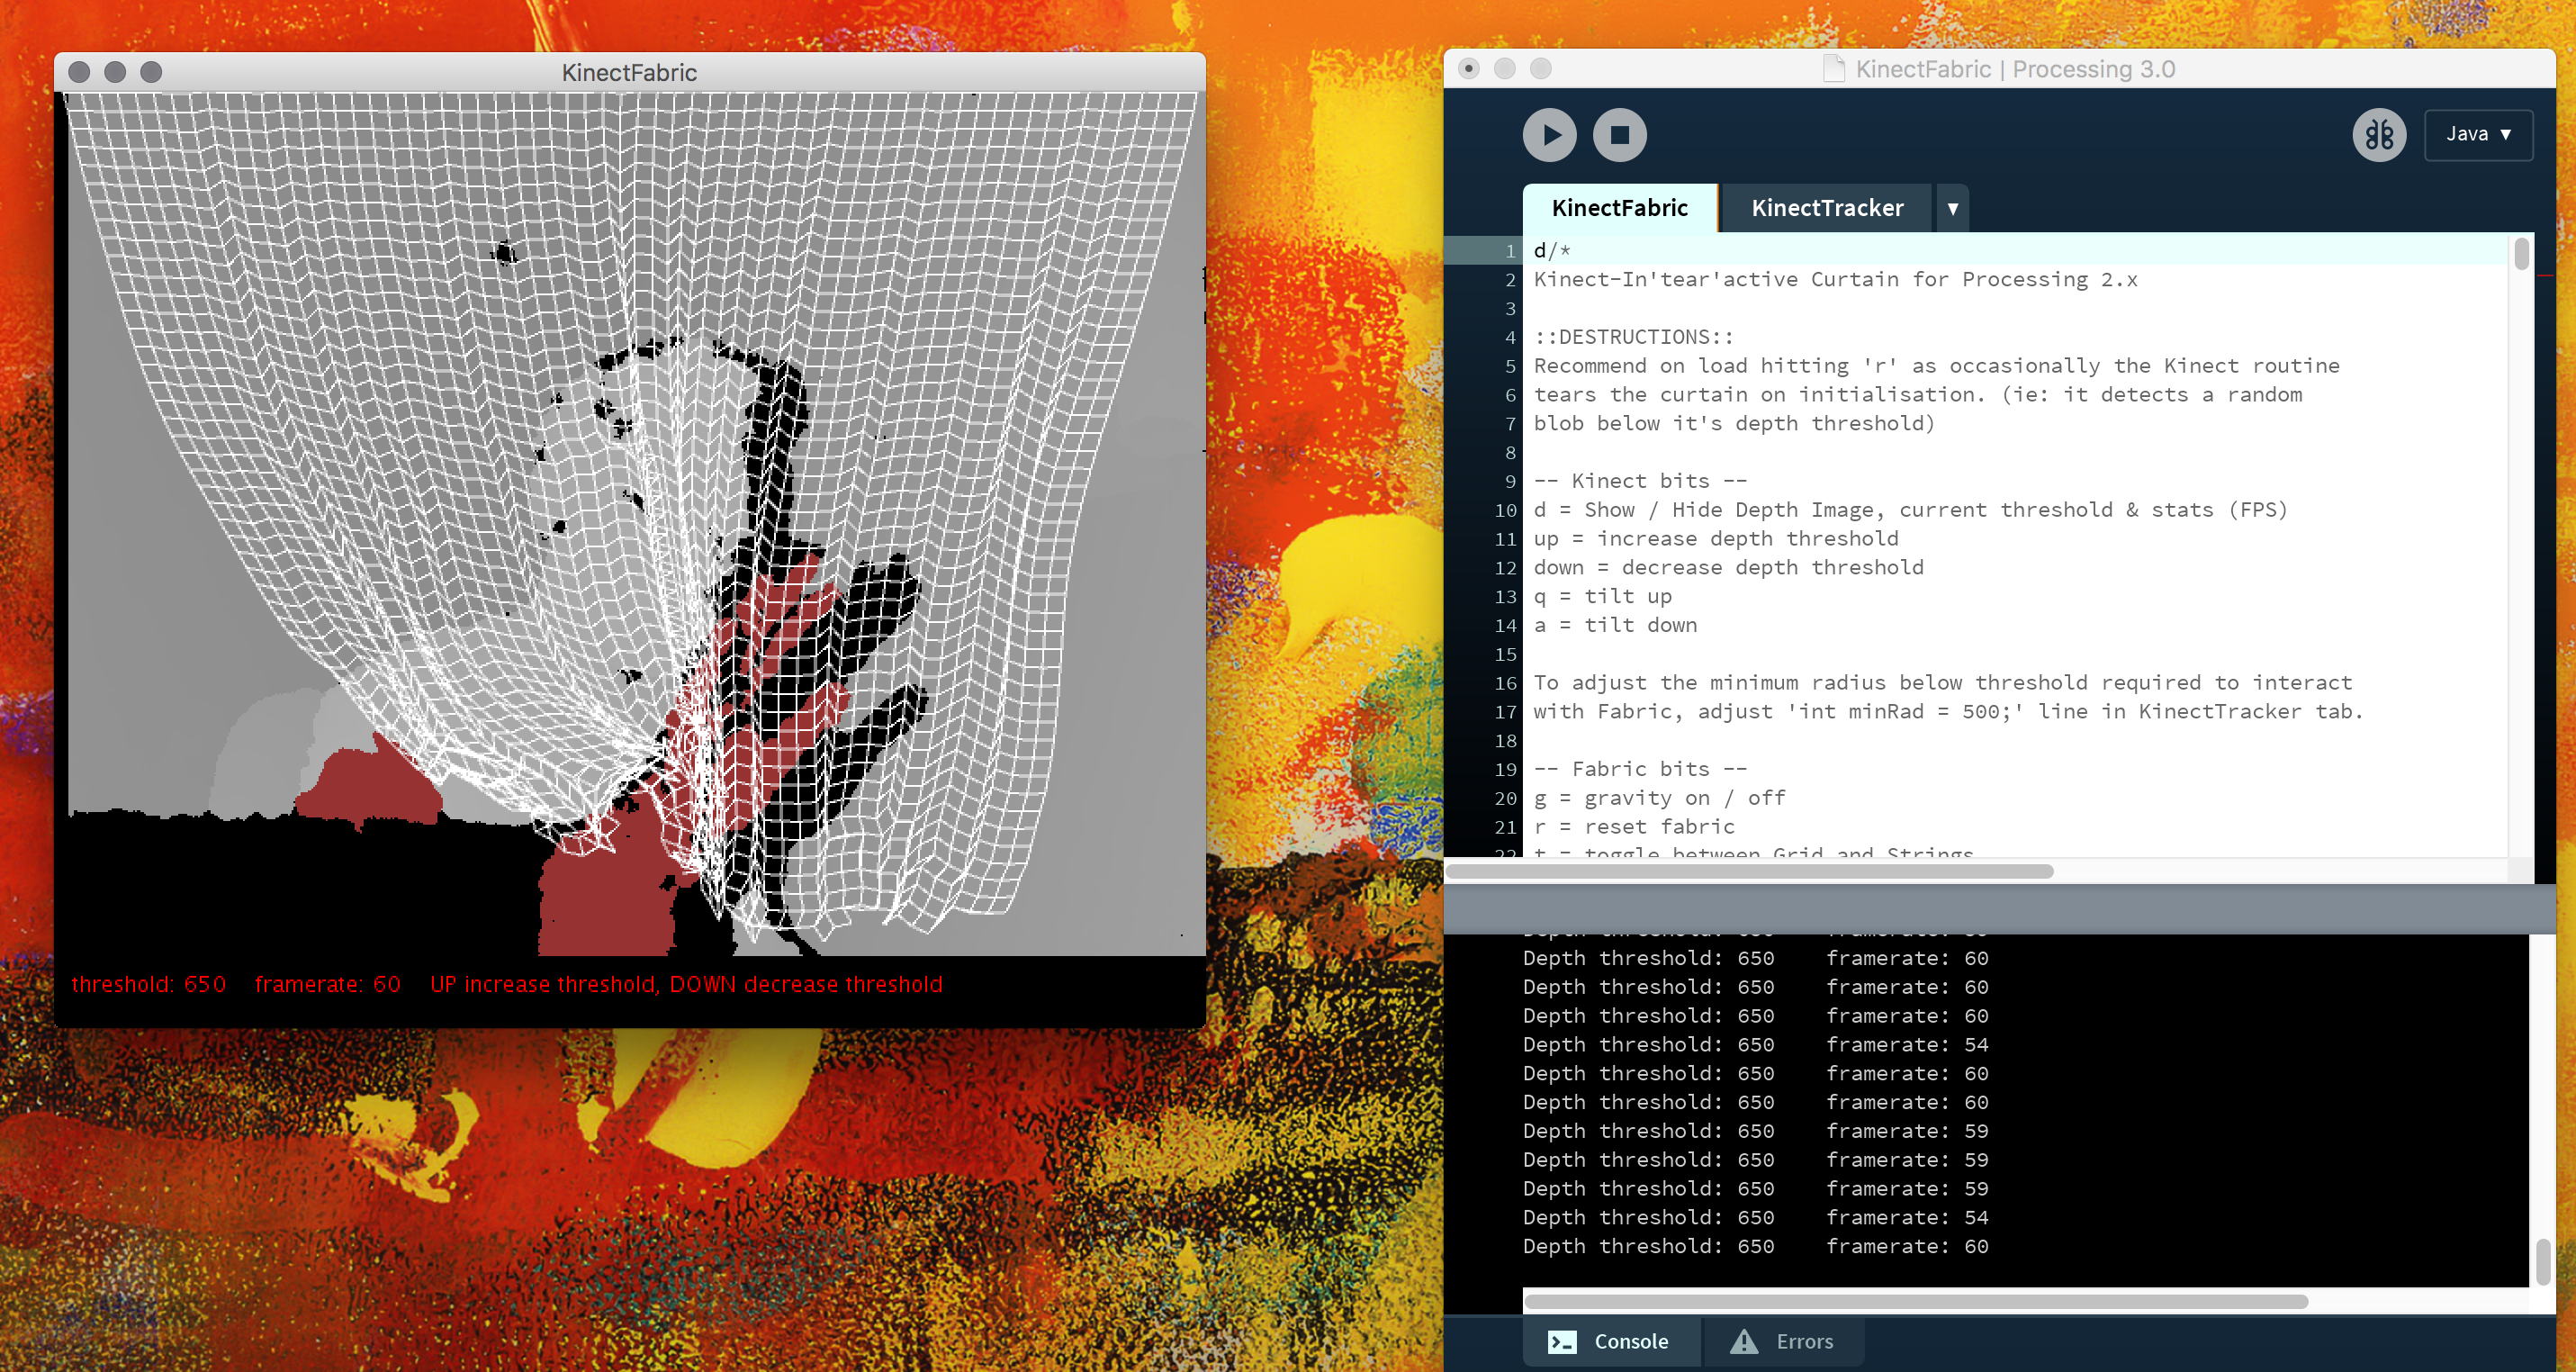
Task: Open the Errors panel tab
Action: point(1783,1341)
